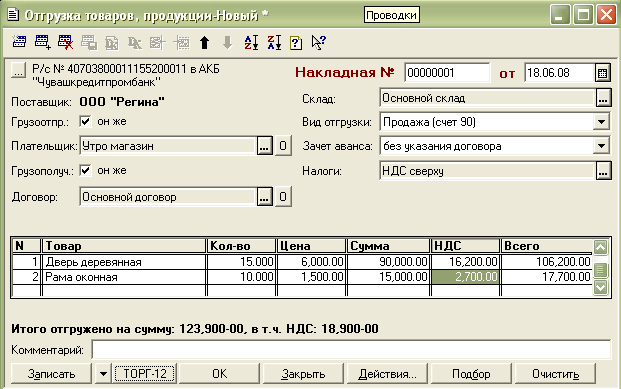Open Договор card with O button
Viewport: 621px width, 389px height.
click(283, 196)
